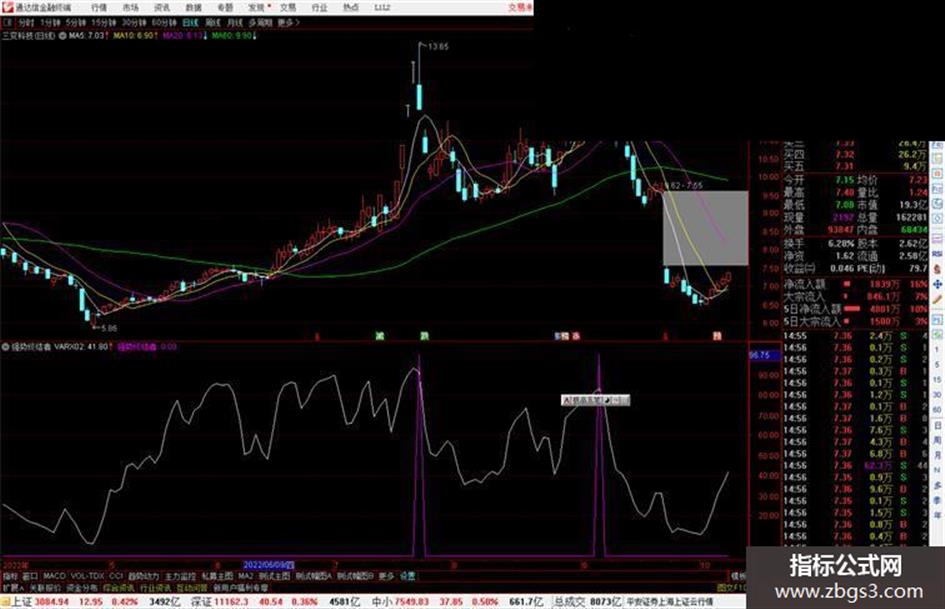Switch chart to 15分钟 period
Image resolution: width=945 pixels, height=609 pixels.
click(104, 22)
